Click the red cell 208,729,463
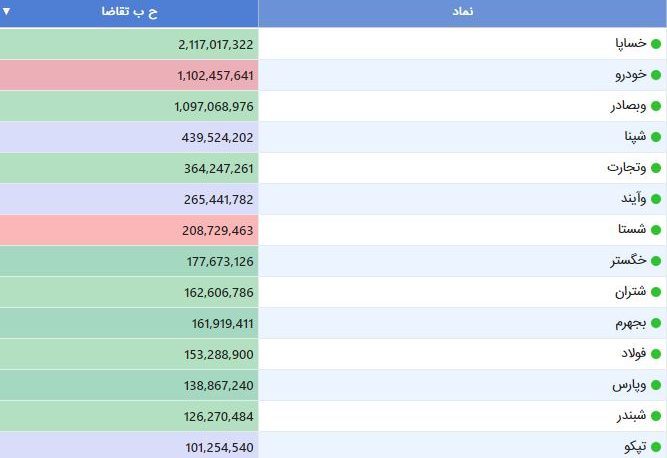Image resolution: width=667 pixels, height=458 pixels. coord(129,230)
